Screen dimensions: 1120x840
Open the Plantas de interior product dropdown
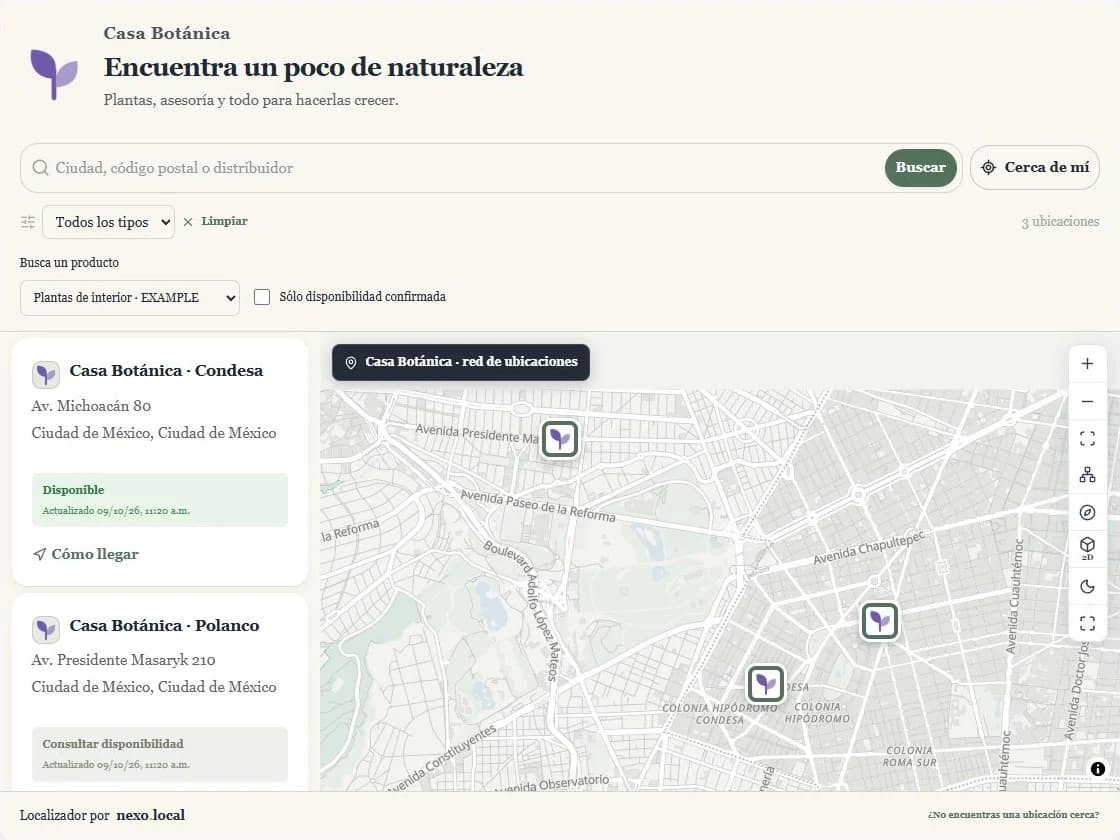(x=130, y=298)
